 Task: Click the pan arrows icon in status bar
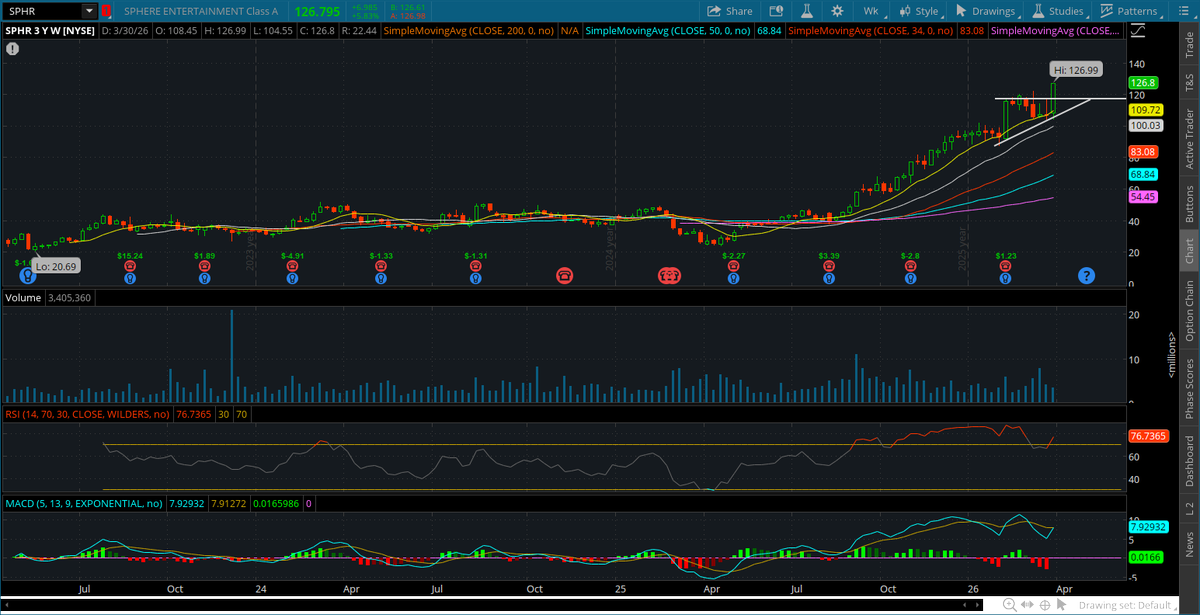[x=1028, y=604]
